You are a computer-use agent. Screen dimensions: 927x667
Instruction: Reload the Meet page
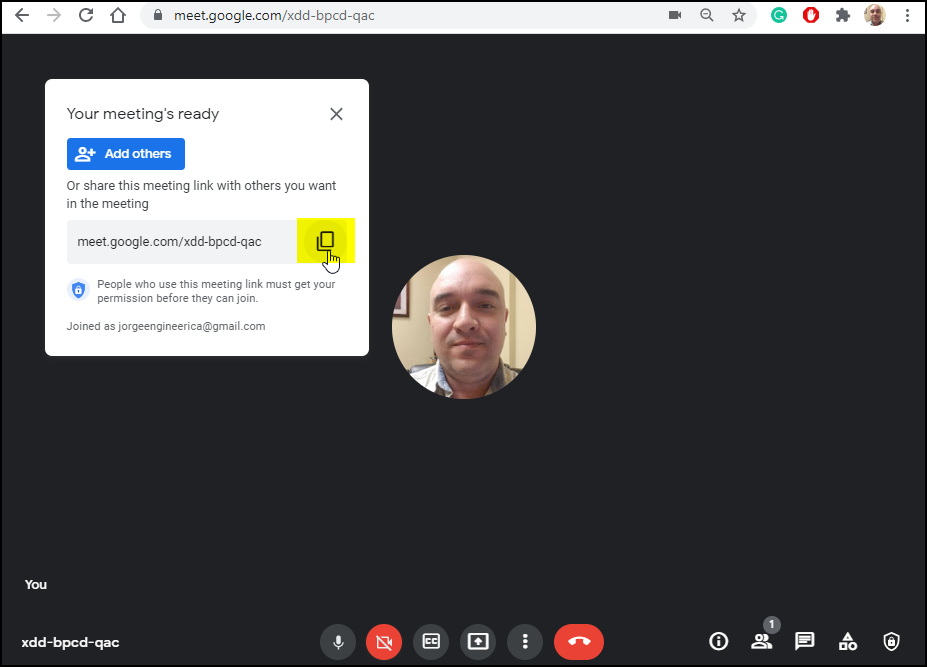tap(86, 15)
